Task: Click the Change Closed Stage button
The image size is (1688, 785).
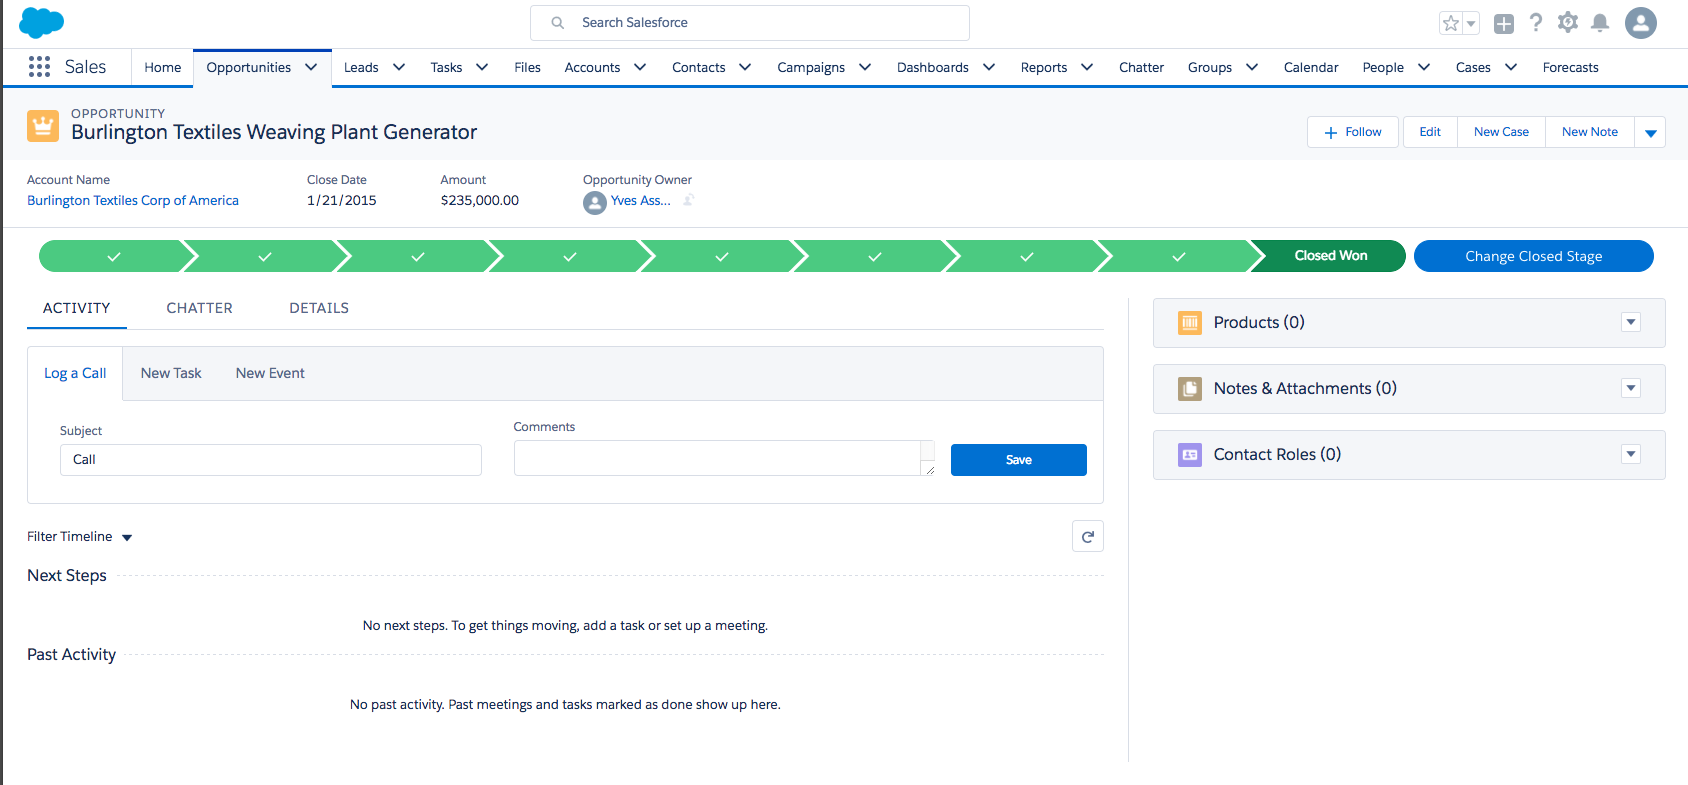Action: click(x=1533, y=256)
